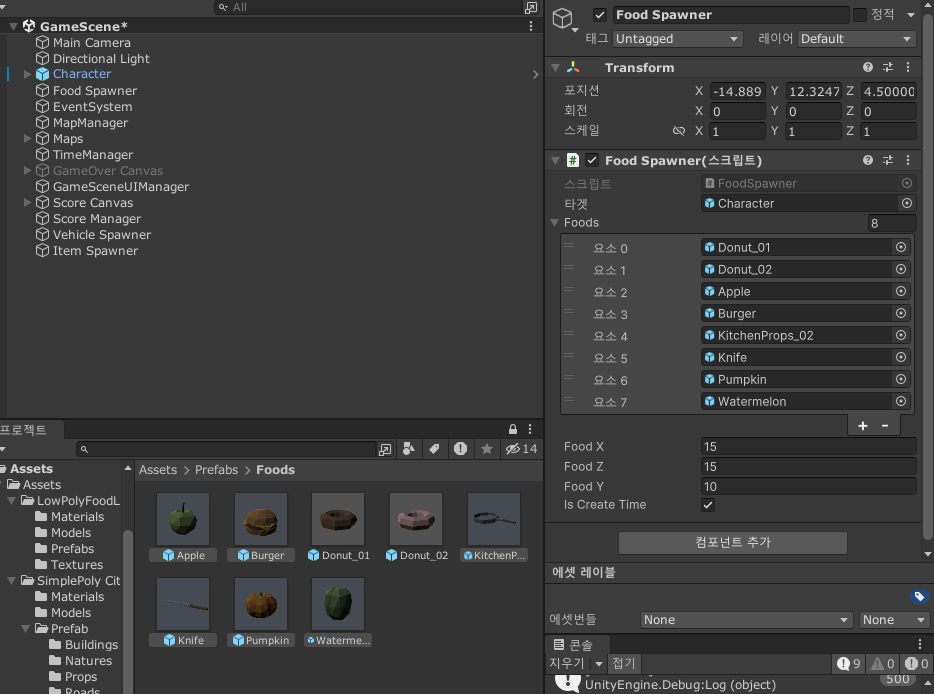Open the Default layer dropdown

[x=856, y=39]
